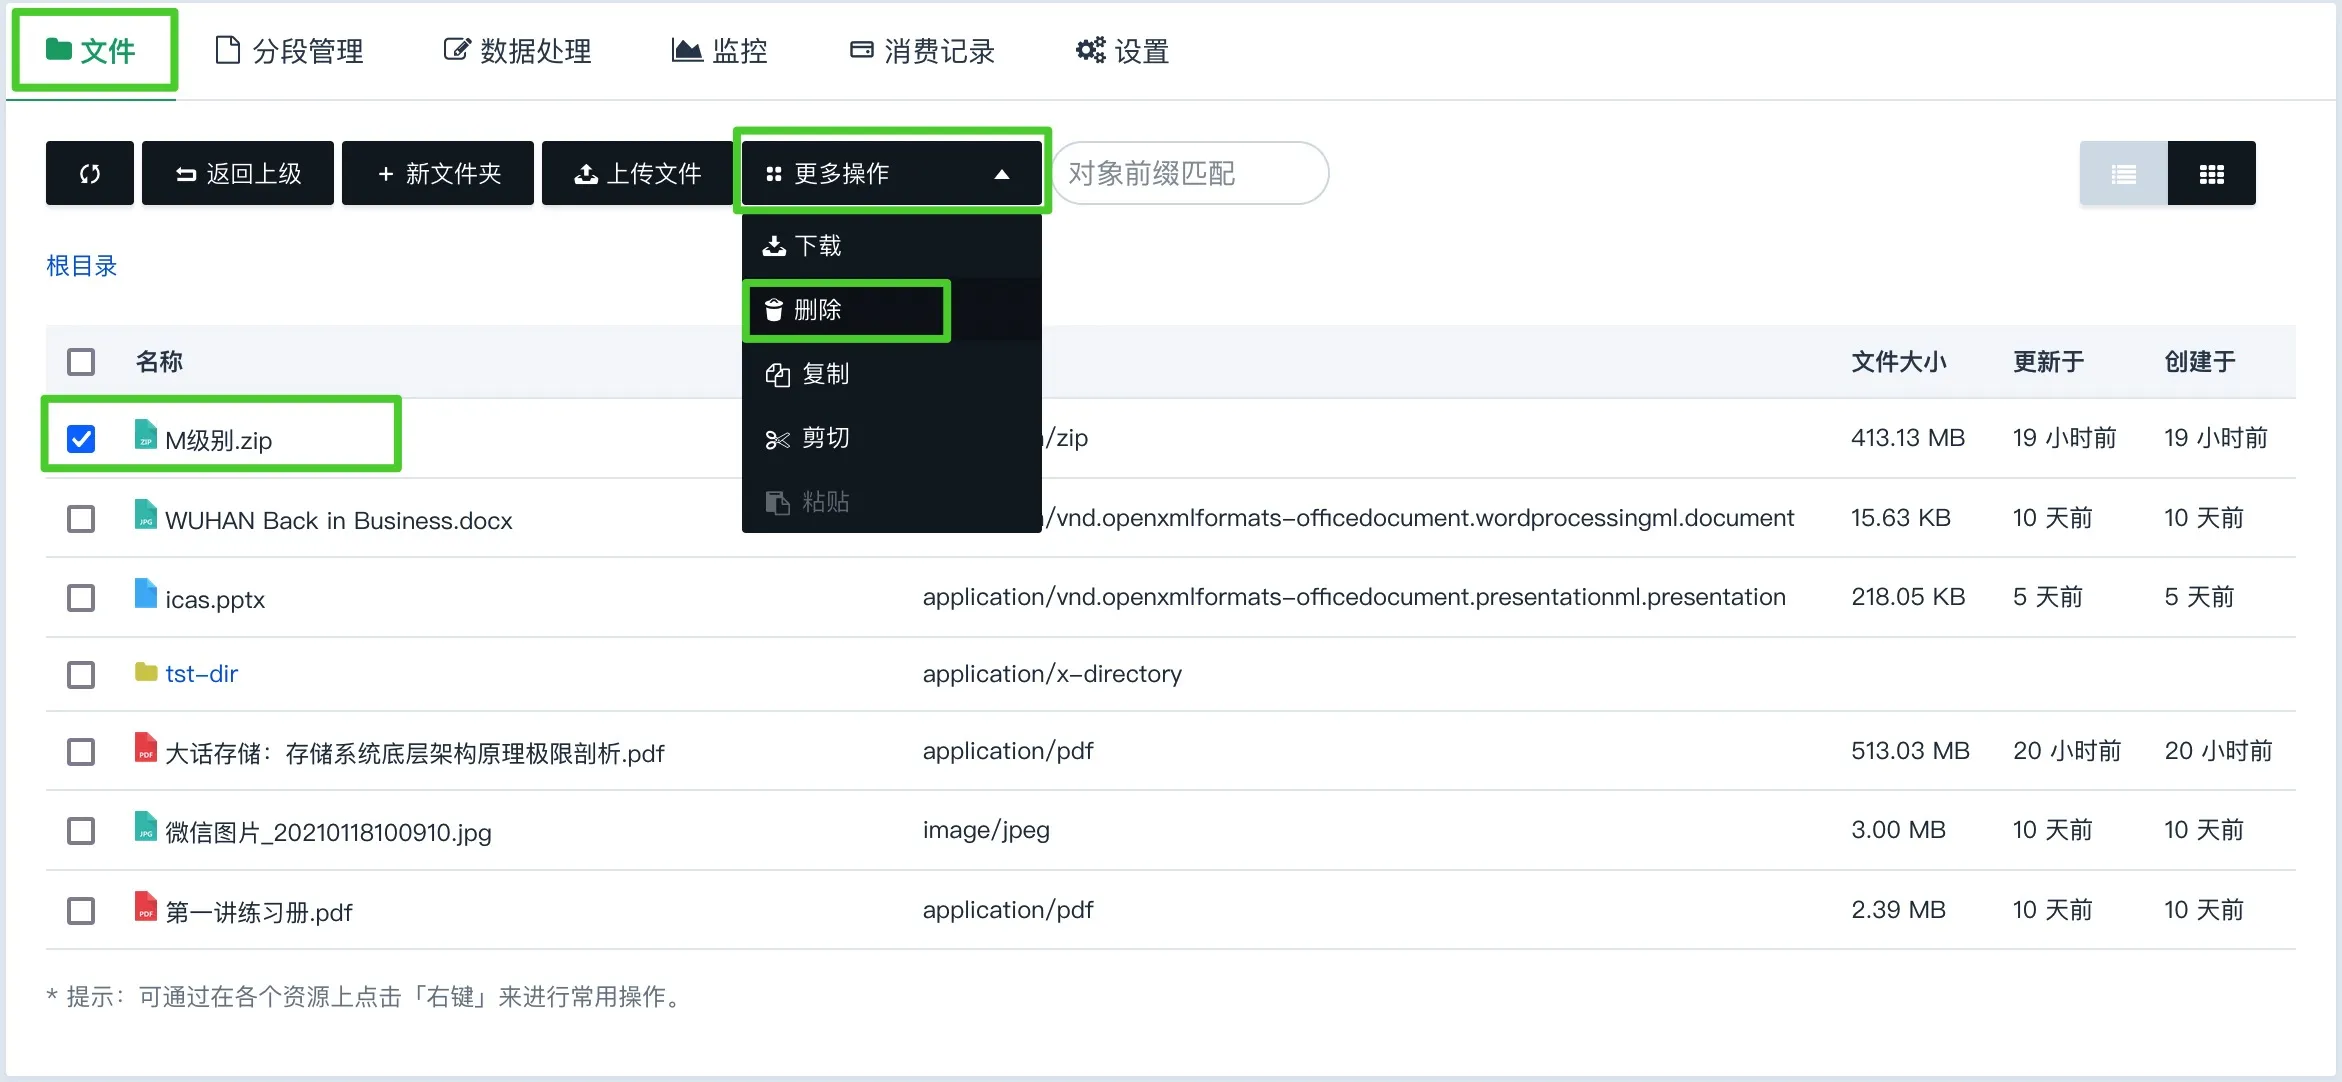
Task: Open the tst-dir folder link
Action: tap(201, 673)
